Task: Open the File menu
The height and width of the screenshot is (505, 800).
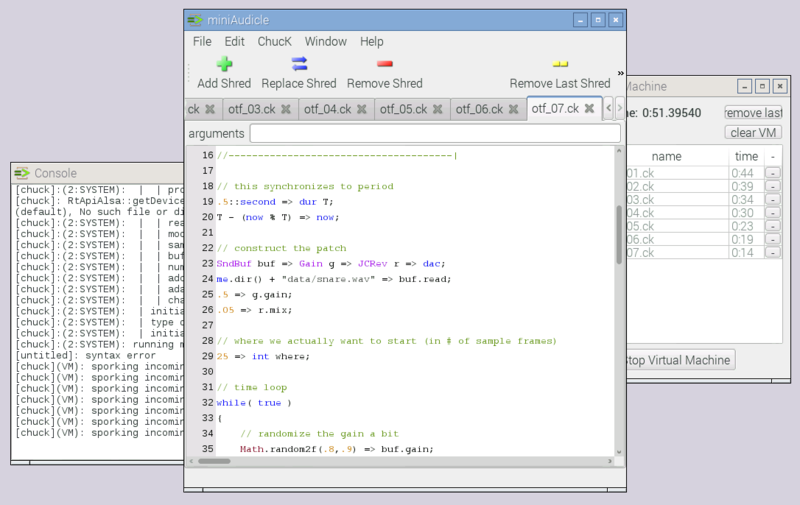Action: (202, 42)
